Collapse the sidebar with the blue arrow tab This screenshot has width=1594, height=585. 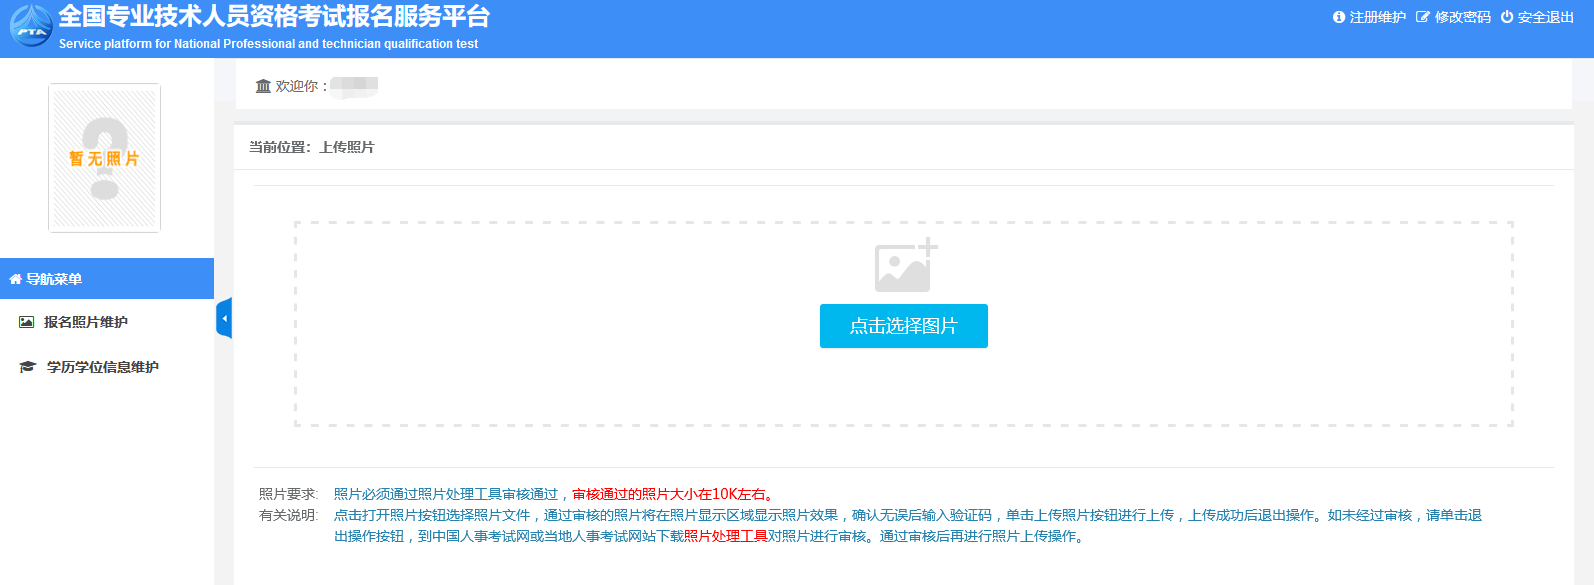click(224, 318)
